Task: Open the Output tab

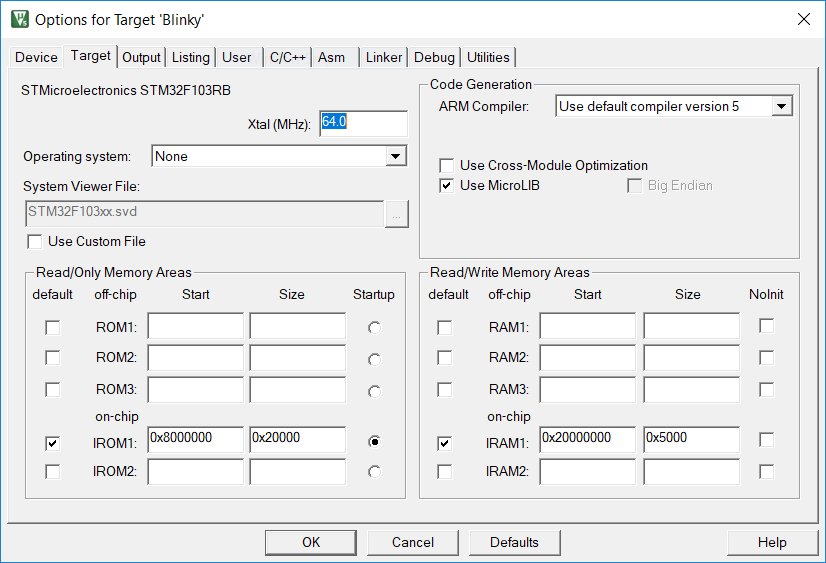Action: (x=141, y=57)
